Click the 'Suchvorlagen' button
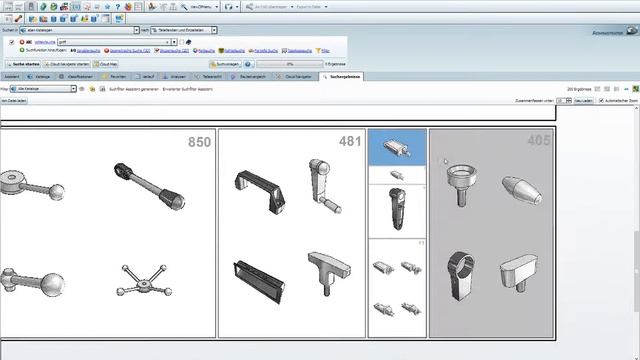 tap(224, 64)
